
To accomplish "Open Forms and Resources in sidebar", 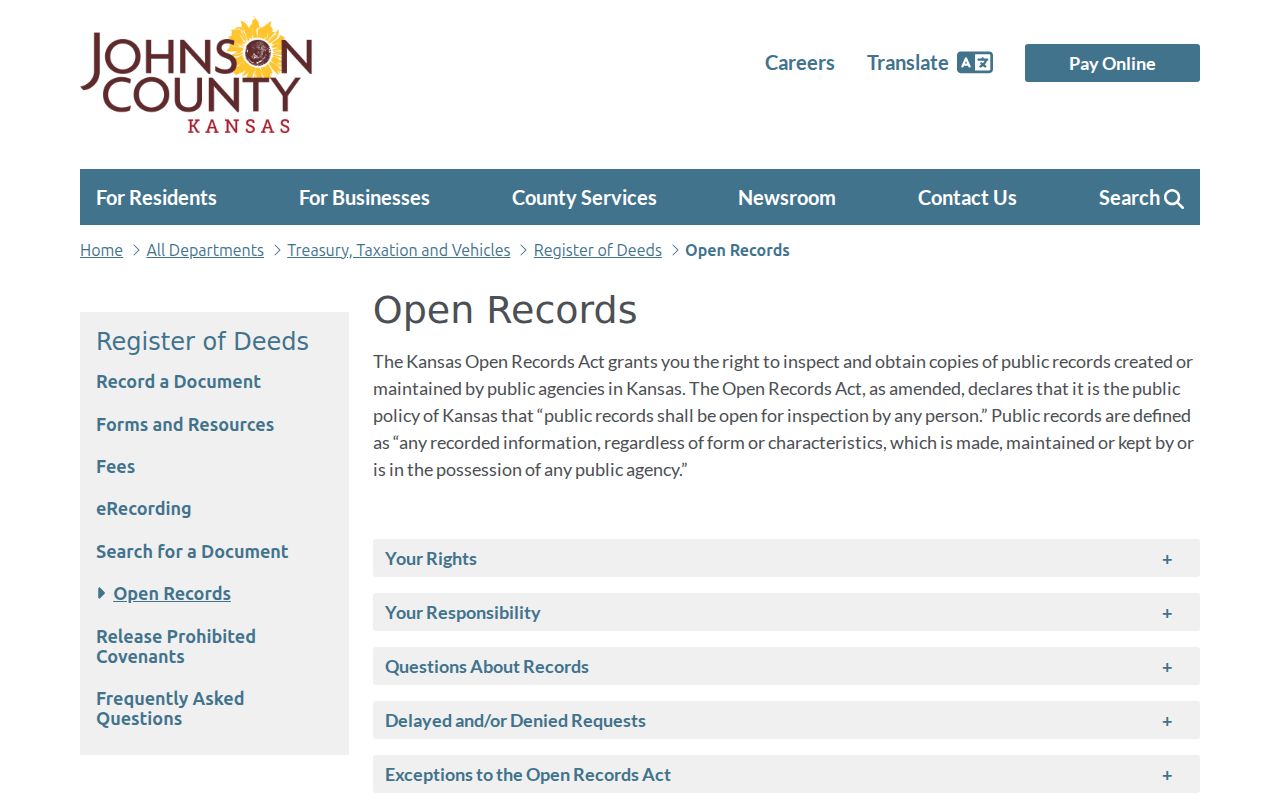I will tap(185, 425).
